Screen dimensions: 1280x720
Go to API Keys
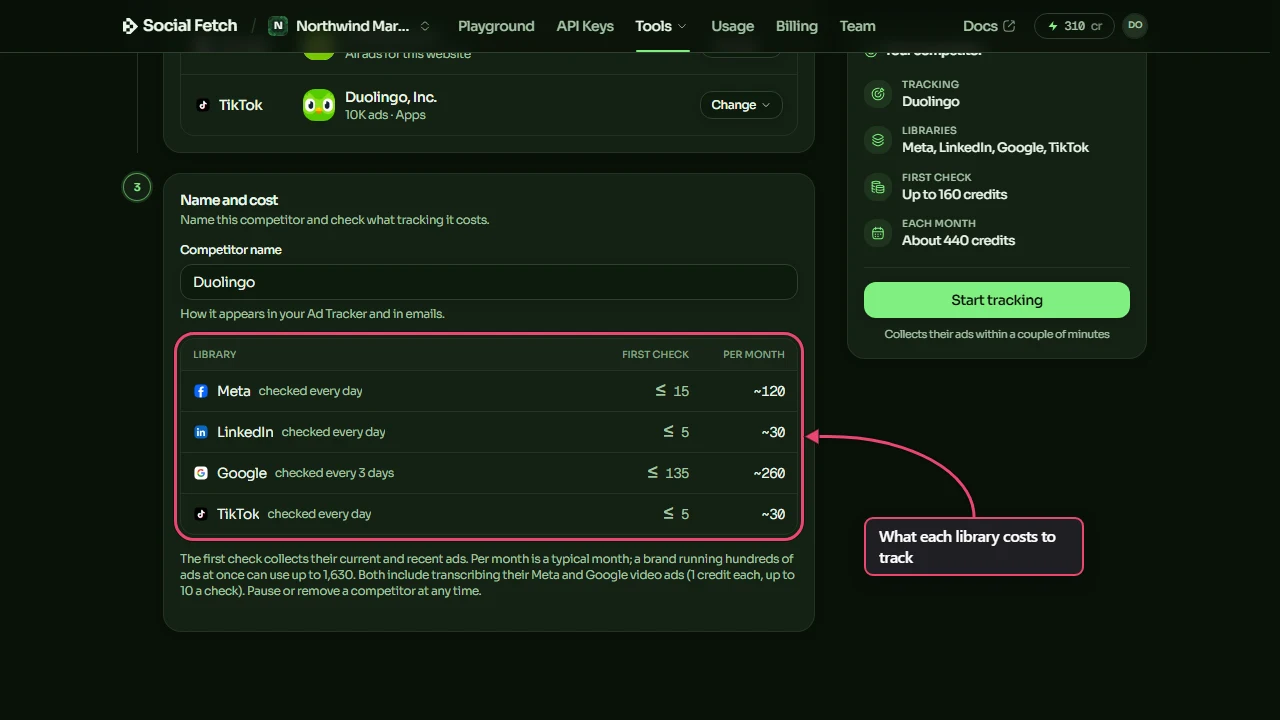coord(585,26)
